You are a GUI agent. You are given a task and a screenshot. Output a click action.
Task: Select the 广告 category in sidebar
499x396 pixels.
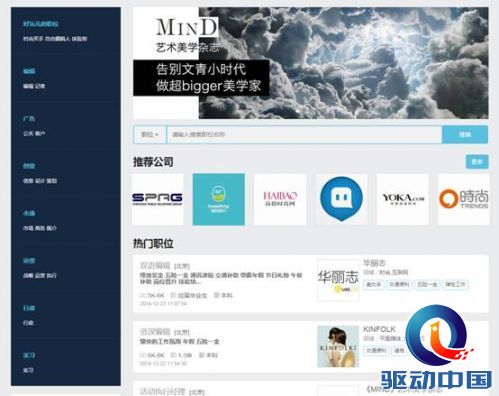click(29, 118)
